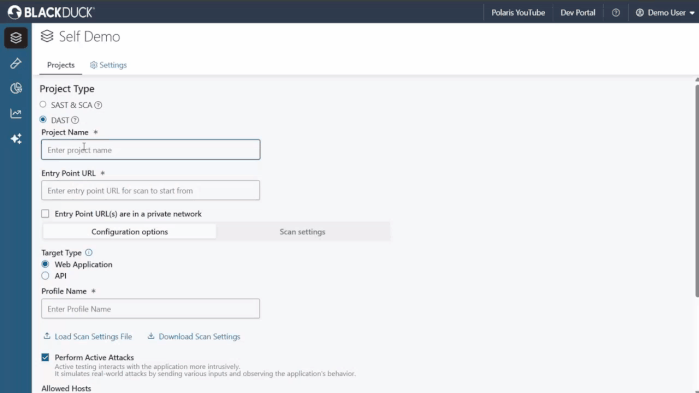The width and height of the screenshot is (699, 393).
Task: Click the SAST & SCA help tooltip icon
Action: point(98,105)
